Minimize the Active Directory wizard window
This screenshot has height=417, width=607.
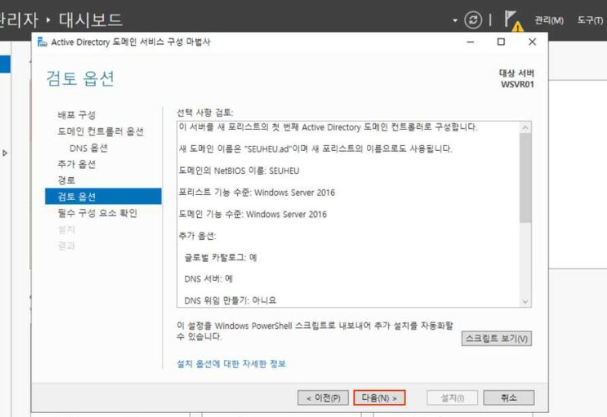(470, 42)
